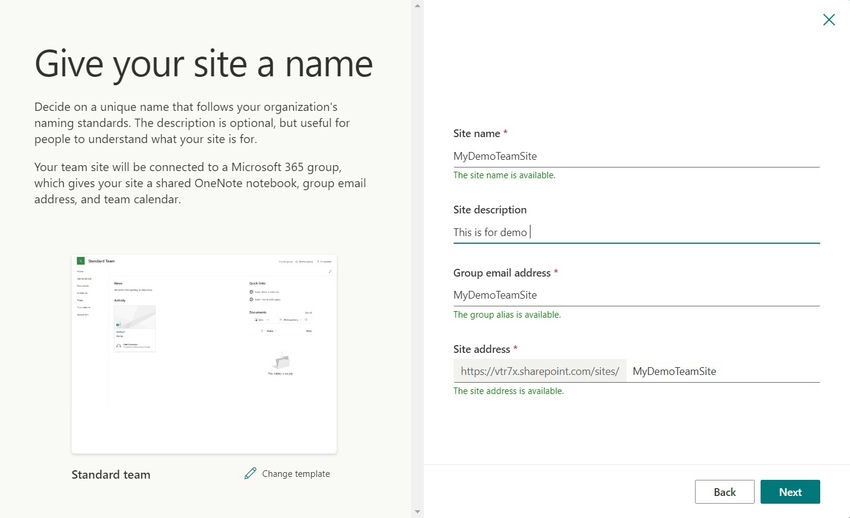The height and width of the screenshot is (518, 850).
Task: Click the empty folder icon in preview
Action: (282, 361)
